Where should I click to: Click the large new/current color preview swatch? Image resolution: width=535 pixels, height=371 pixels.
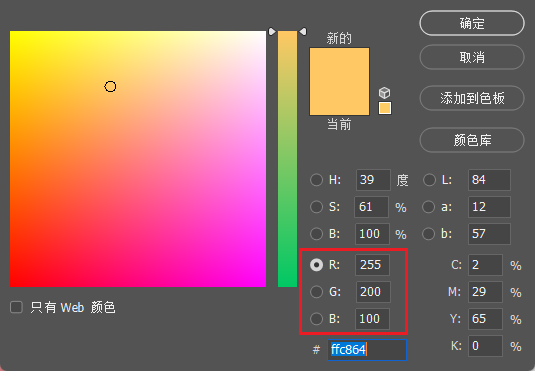339,82
